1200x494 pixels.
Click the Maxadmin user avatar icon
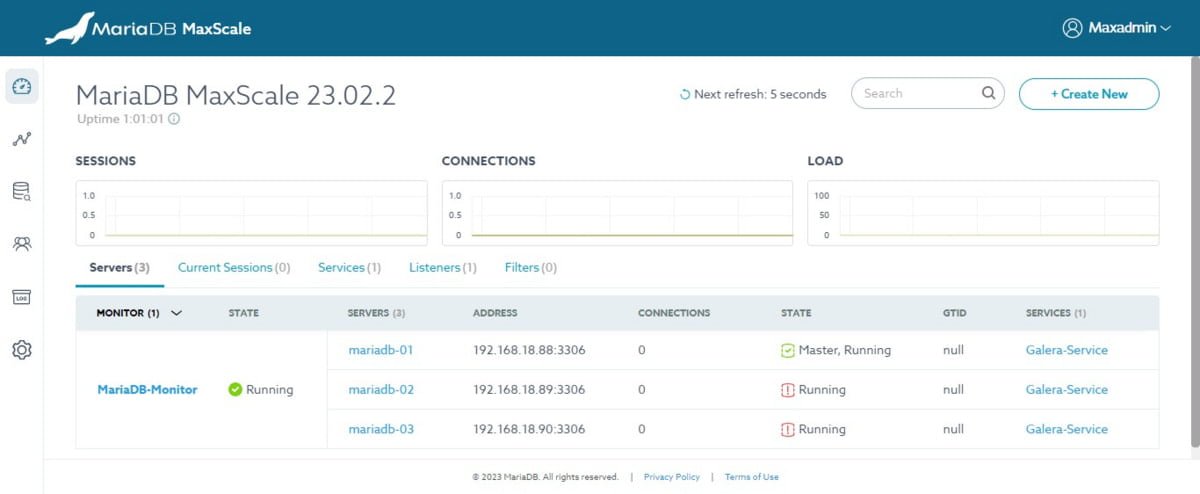(x=1073, y=28)
